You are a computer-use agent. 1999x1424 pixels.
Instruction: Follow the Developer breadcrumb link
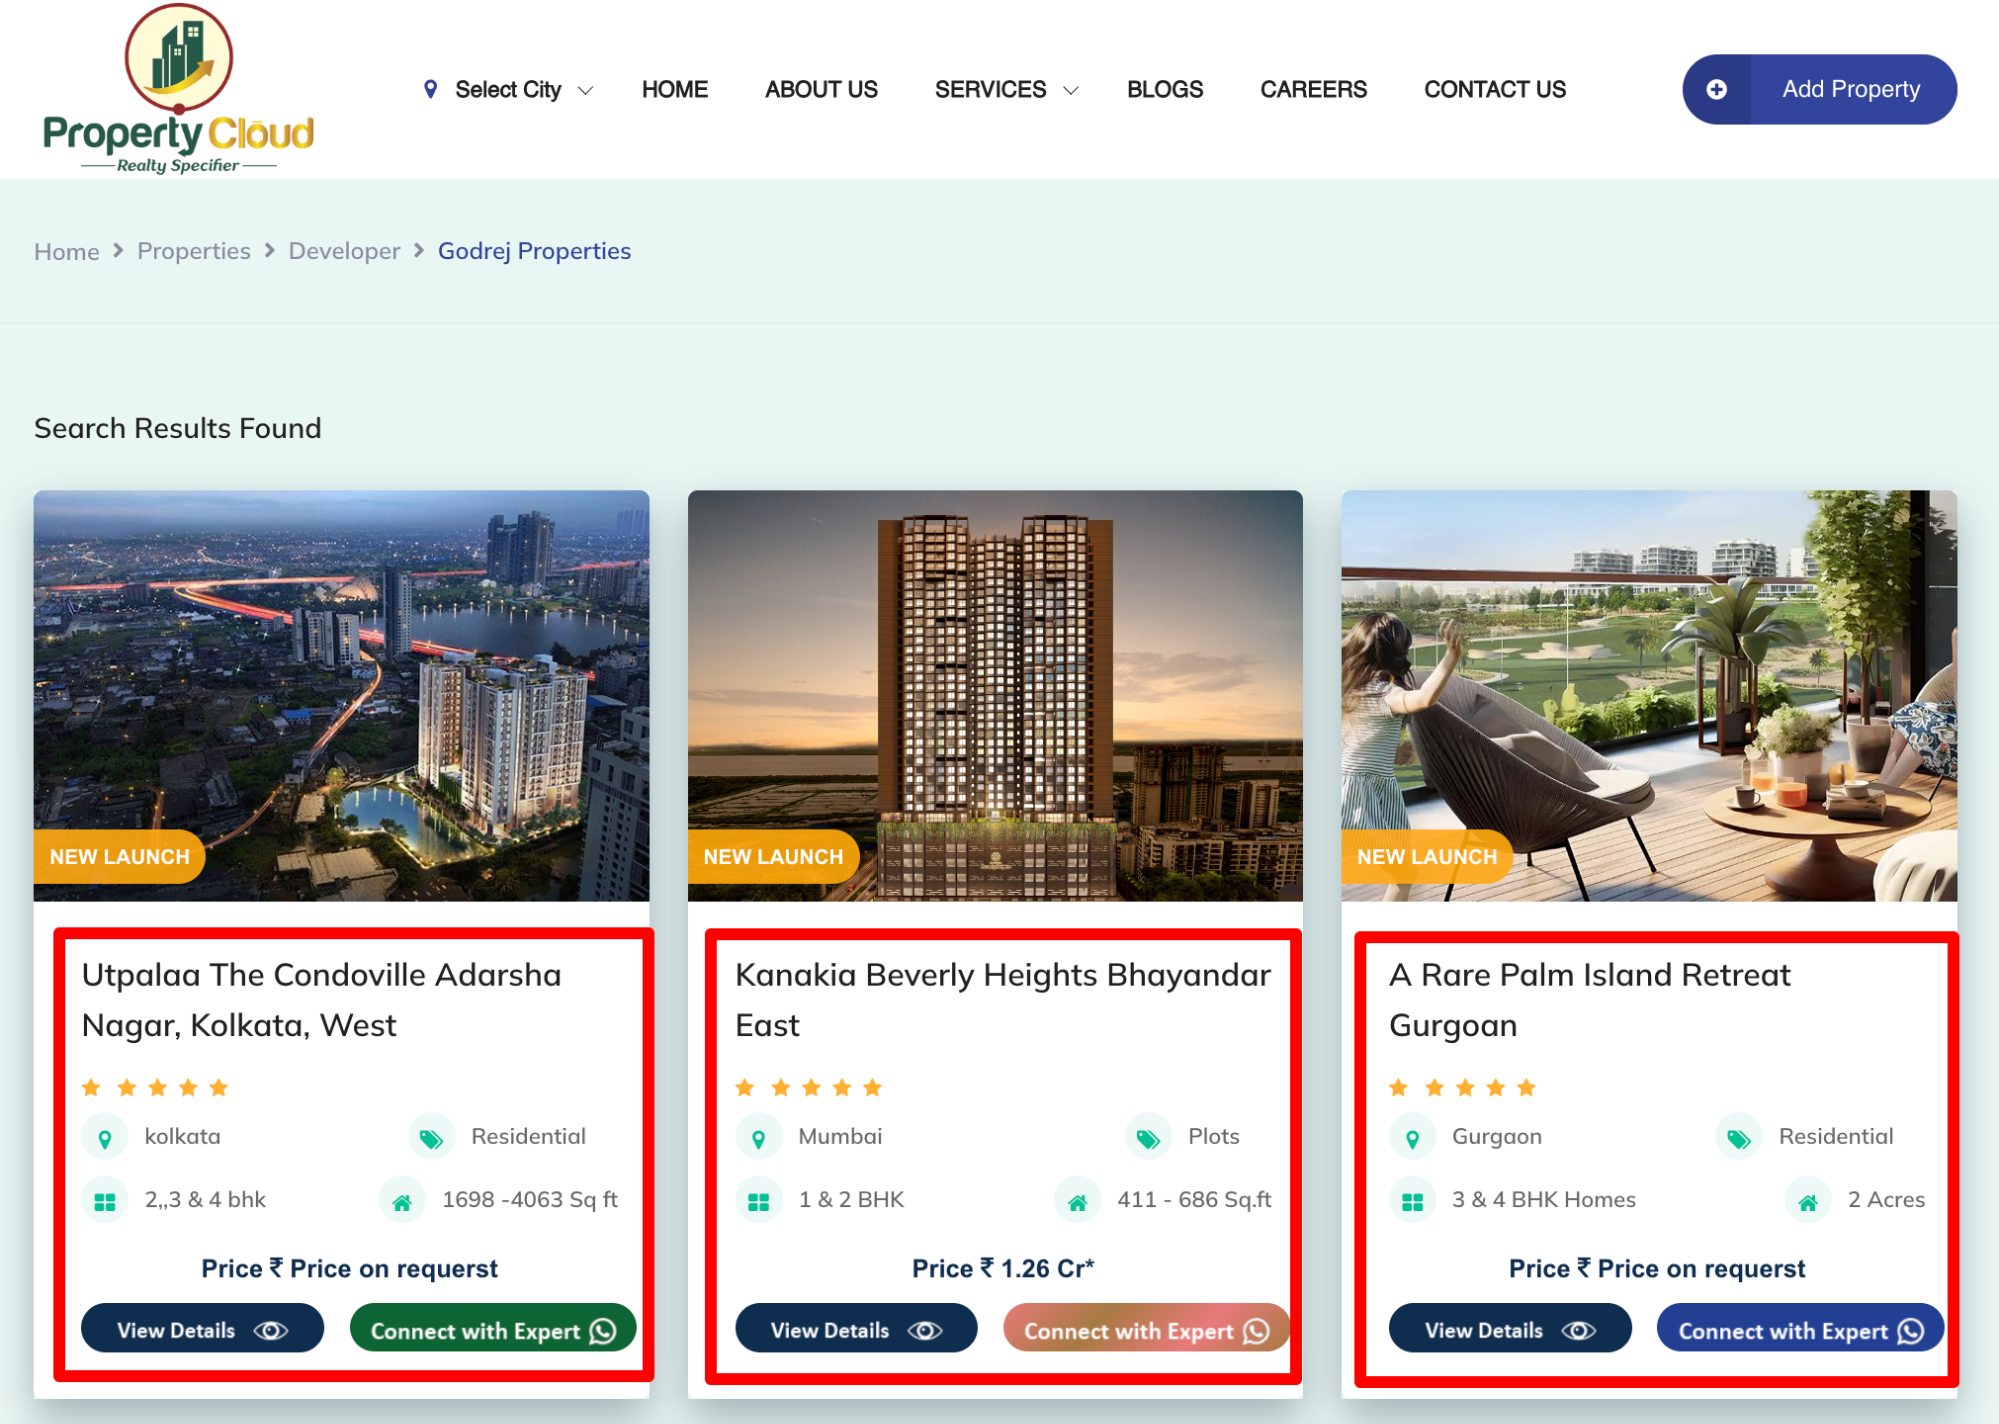coord(344,251)
